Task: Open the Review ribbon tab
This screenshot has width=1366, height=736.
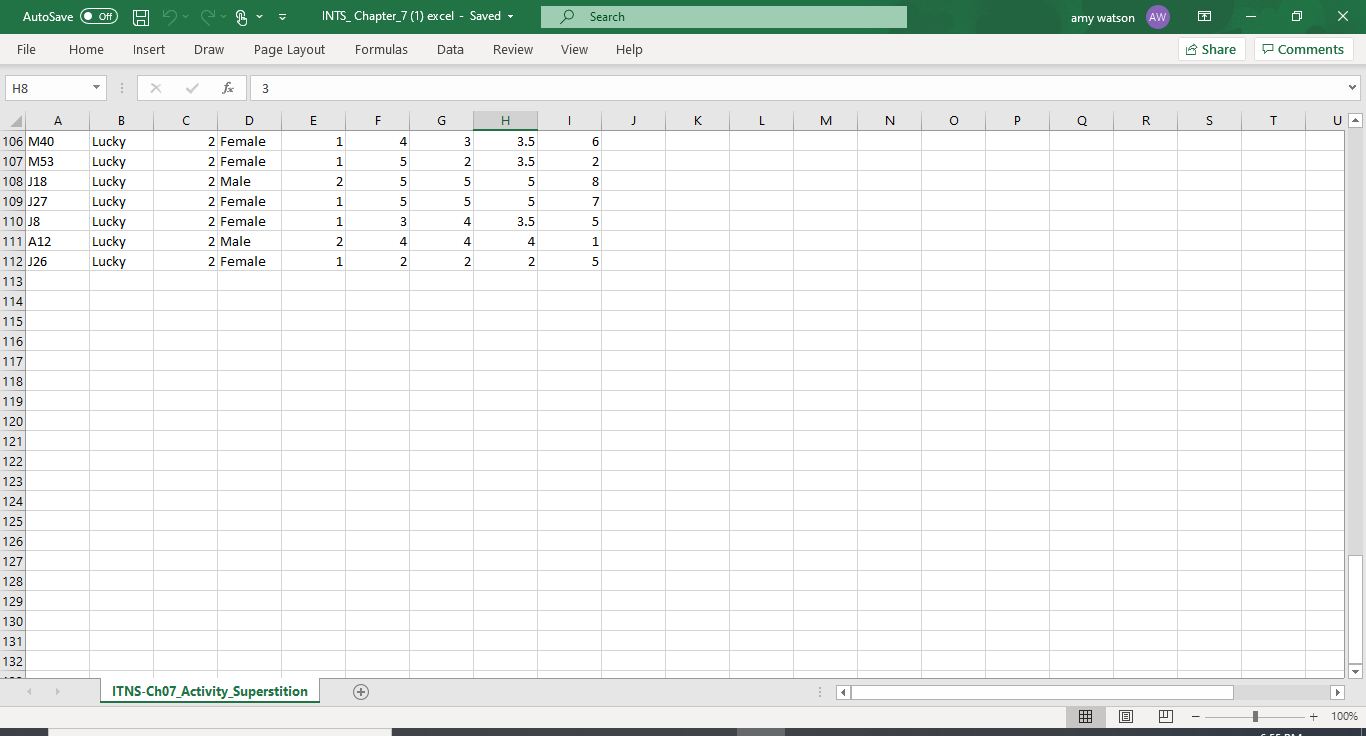Action: pos(513,49)
